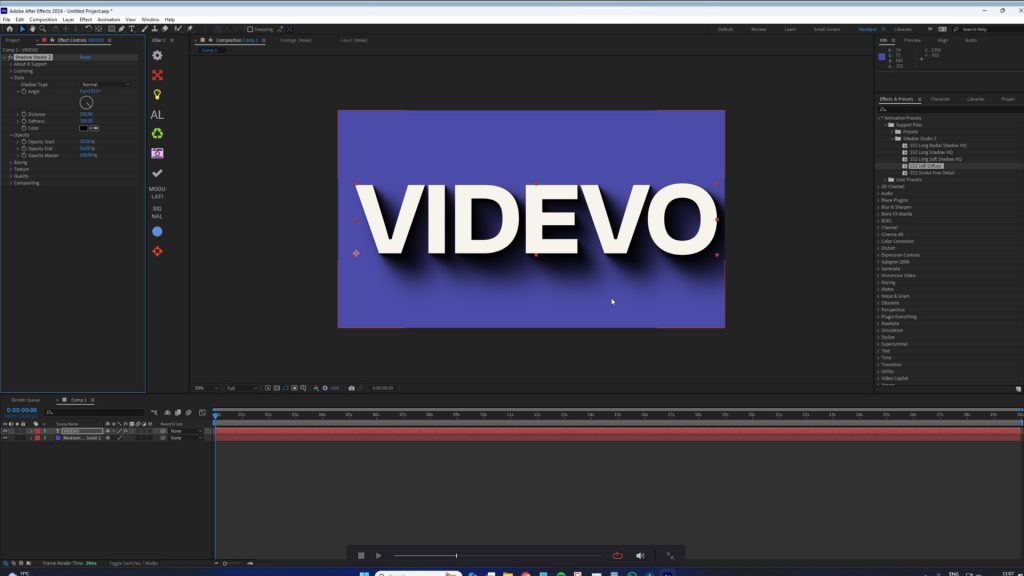Select the Puppet Pin tool

pyautogui.click(x=190, y=29)
